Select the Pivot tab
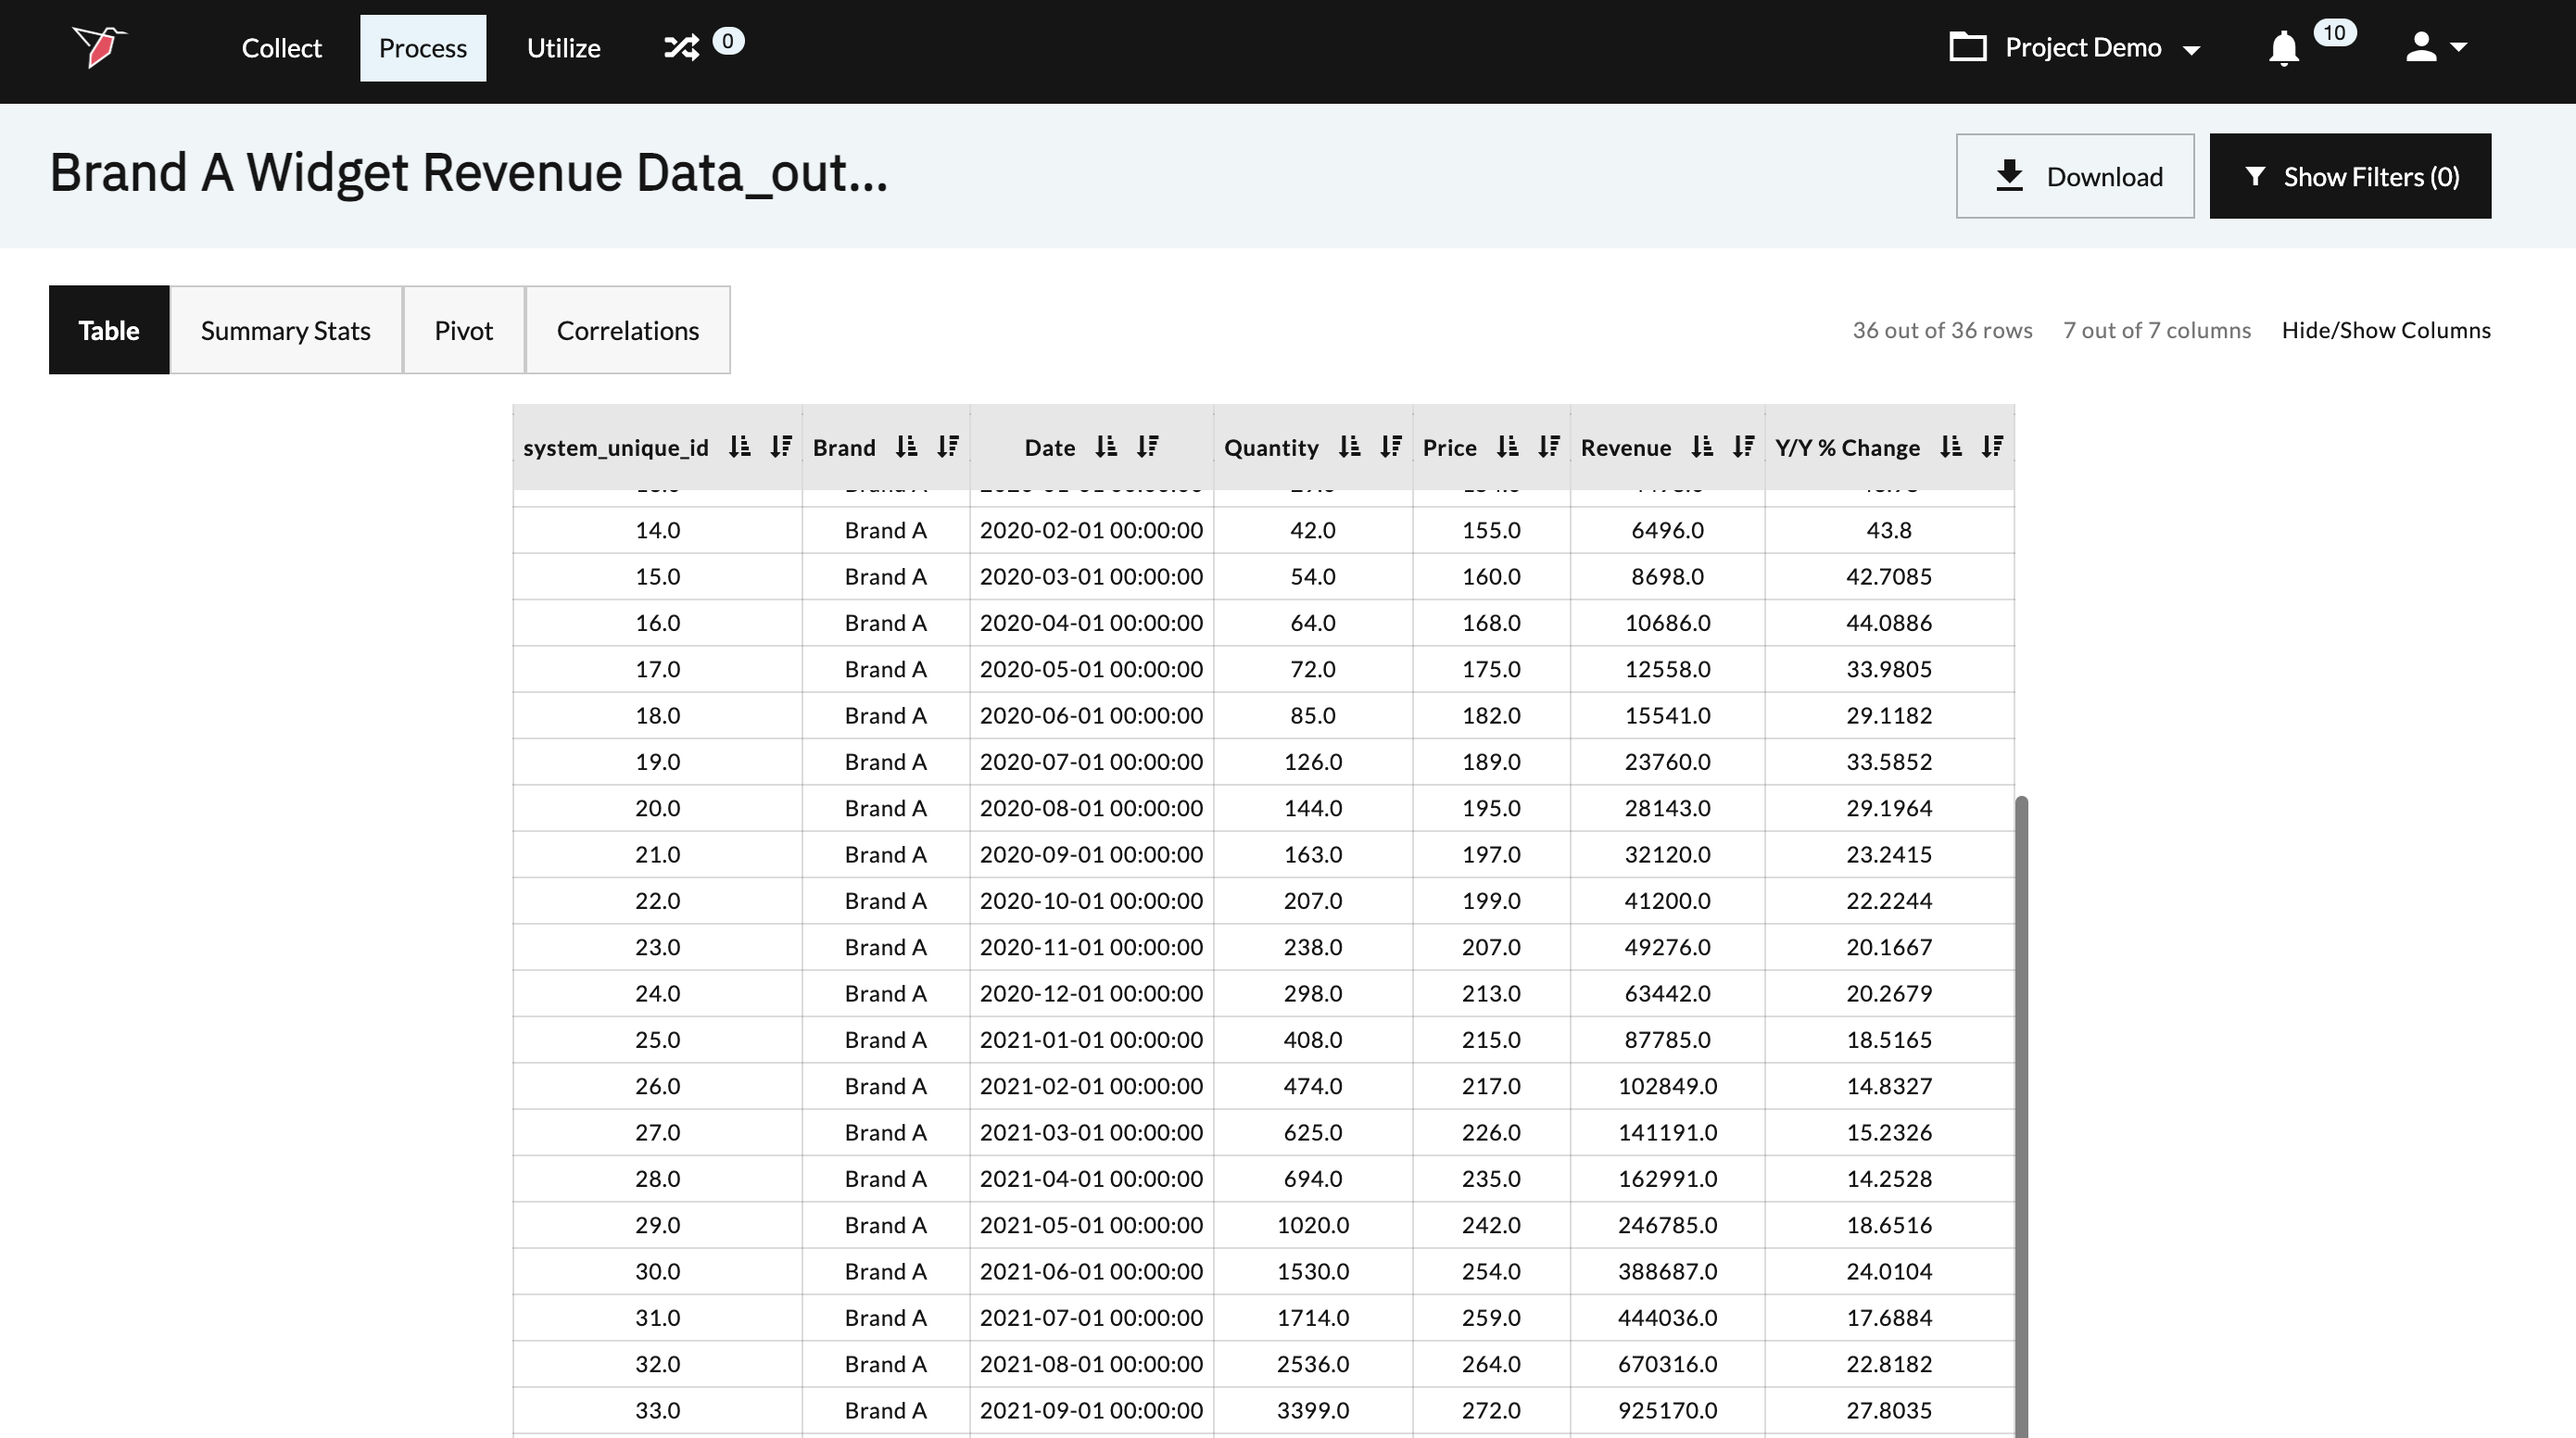This screenshot has width=2576, height=1438. click(463, 330)
